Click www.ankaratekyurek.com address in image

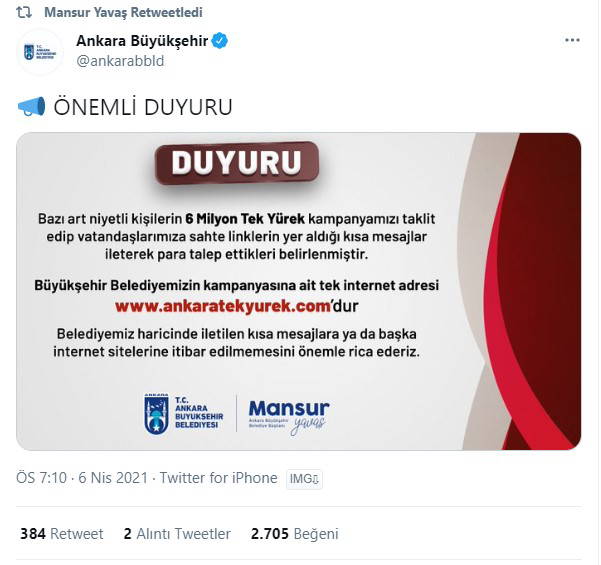coord(223,306)
